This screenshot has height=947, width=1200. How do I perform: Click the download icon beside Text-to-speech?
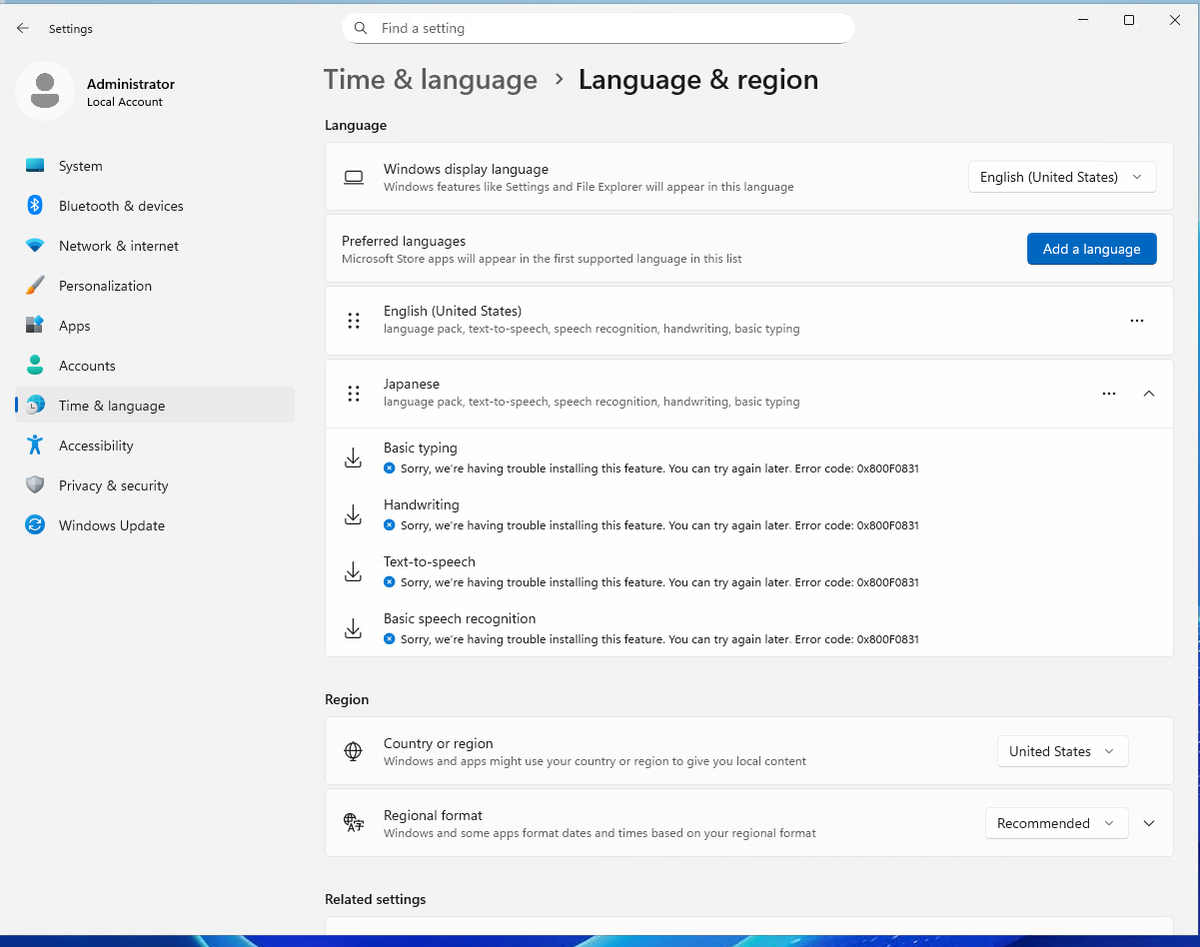click(353, 571)
